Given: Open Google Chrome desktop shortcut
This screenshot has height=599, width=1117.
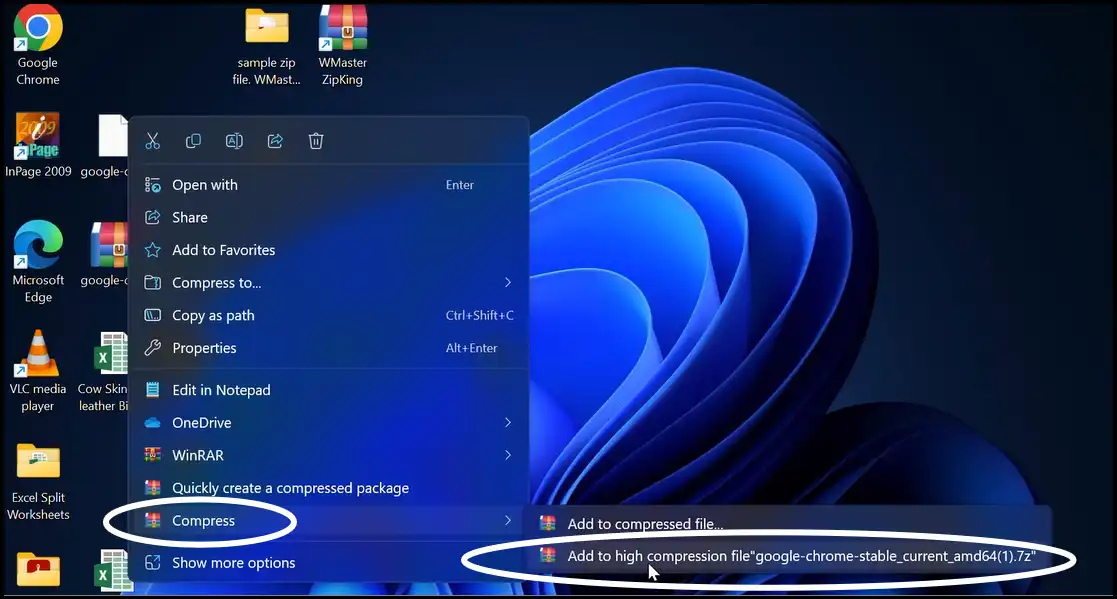Looking at the screenshot, I should (x=38, y=46).
